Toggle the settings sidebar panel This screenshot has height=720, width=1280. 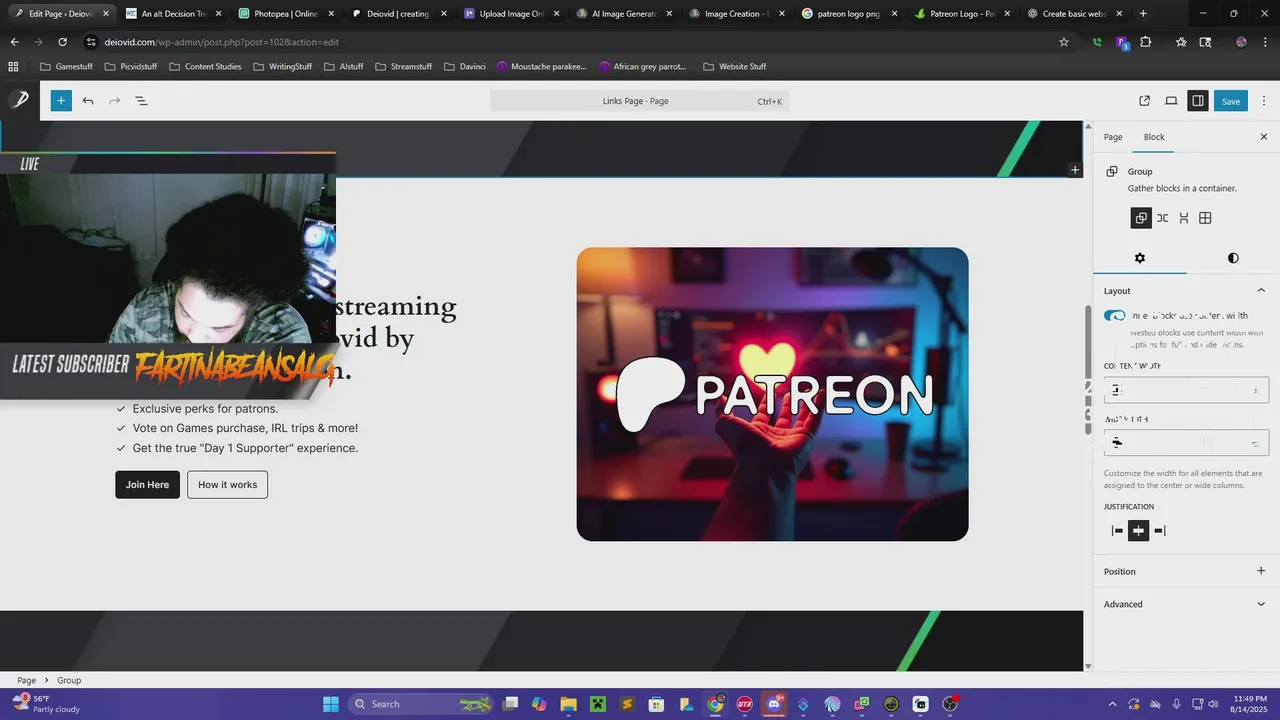click(x=1197, y=101)
